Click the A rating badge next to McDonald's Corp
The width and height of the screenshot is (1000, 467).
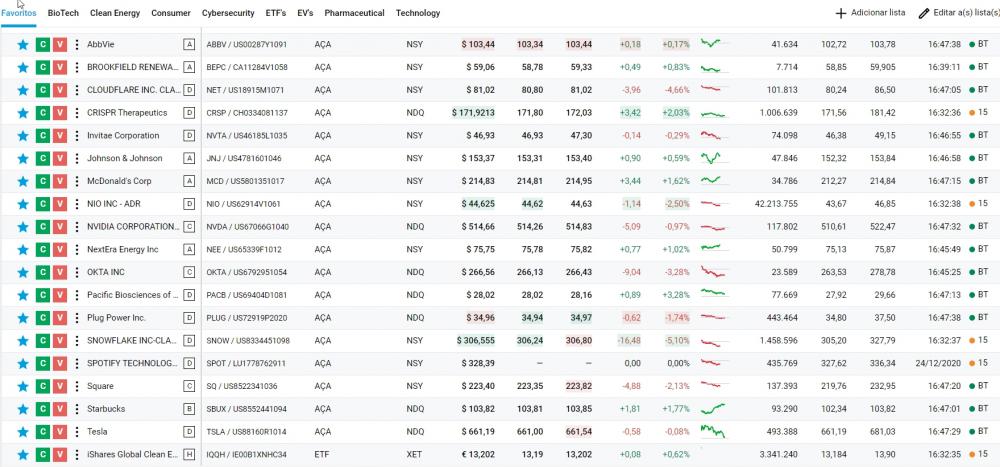pyautogui.click(x=189, y=181)
